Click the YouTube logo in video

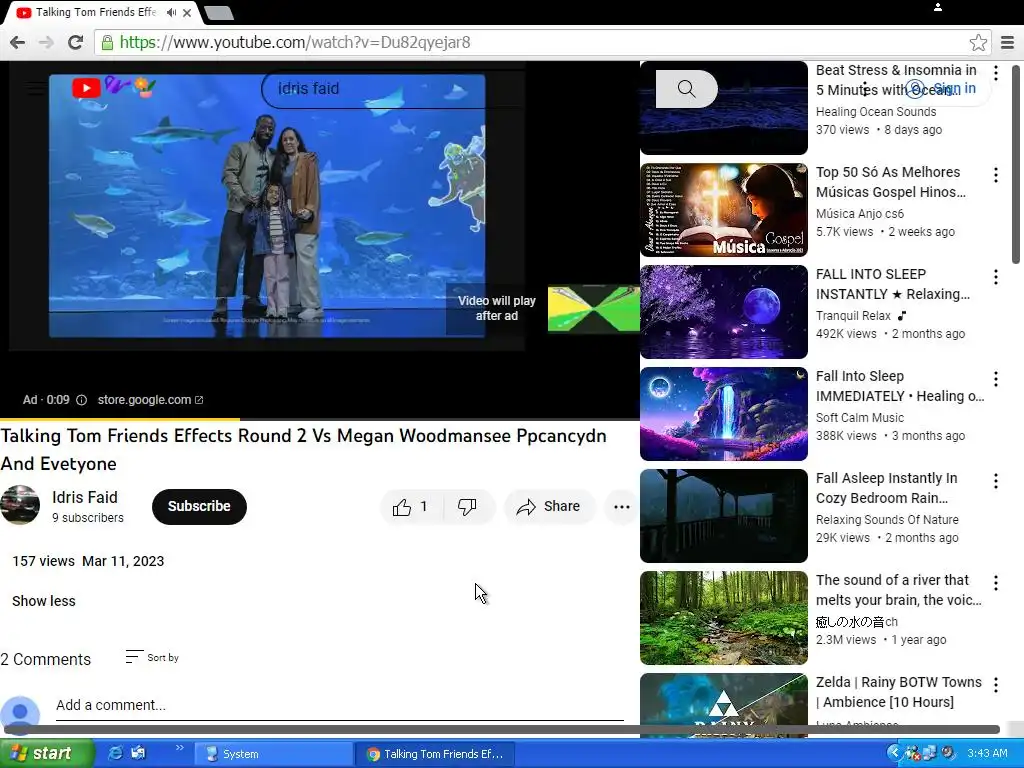point(86,88)
